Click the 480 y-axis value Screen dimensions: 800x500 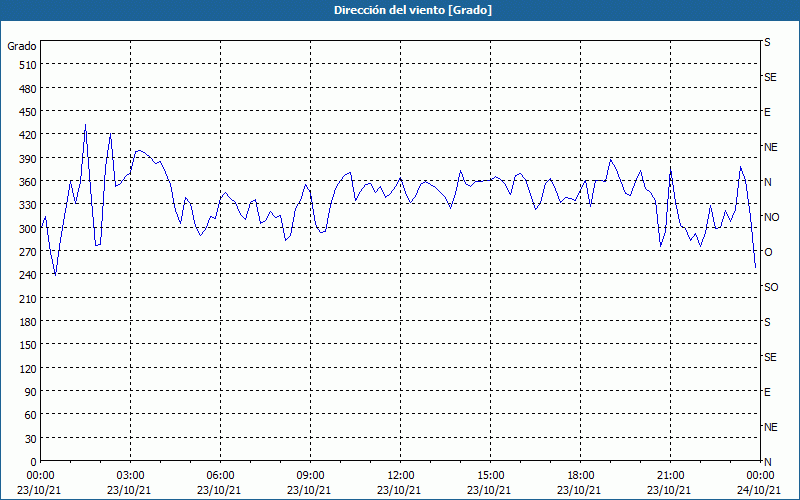point(28,89)
